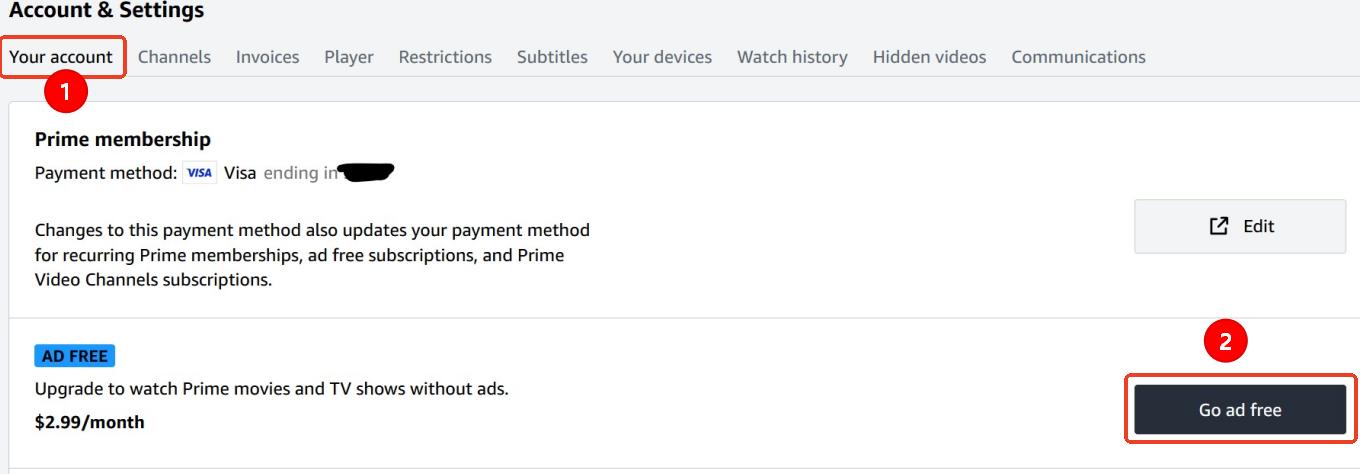1360x474 pixels.
Task: Click the Prime membership heading
Action: tap(123, 139)
